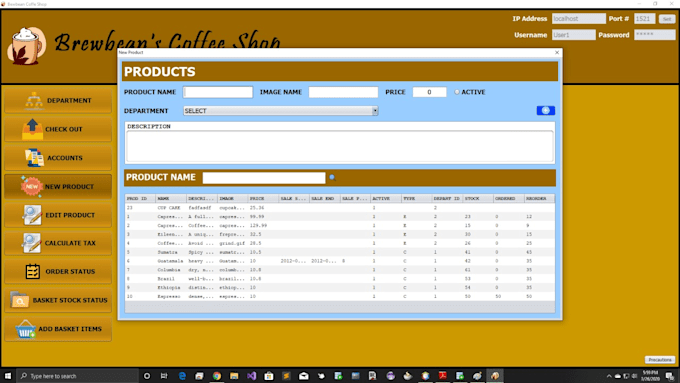Viewport: 680px width, 383px height.
Task: Sort by the PROD ID column header
Action: (140, 199)
